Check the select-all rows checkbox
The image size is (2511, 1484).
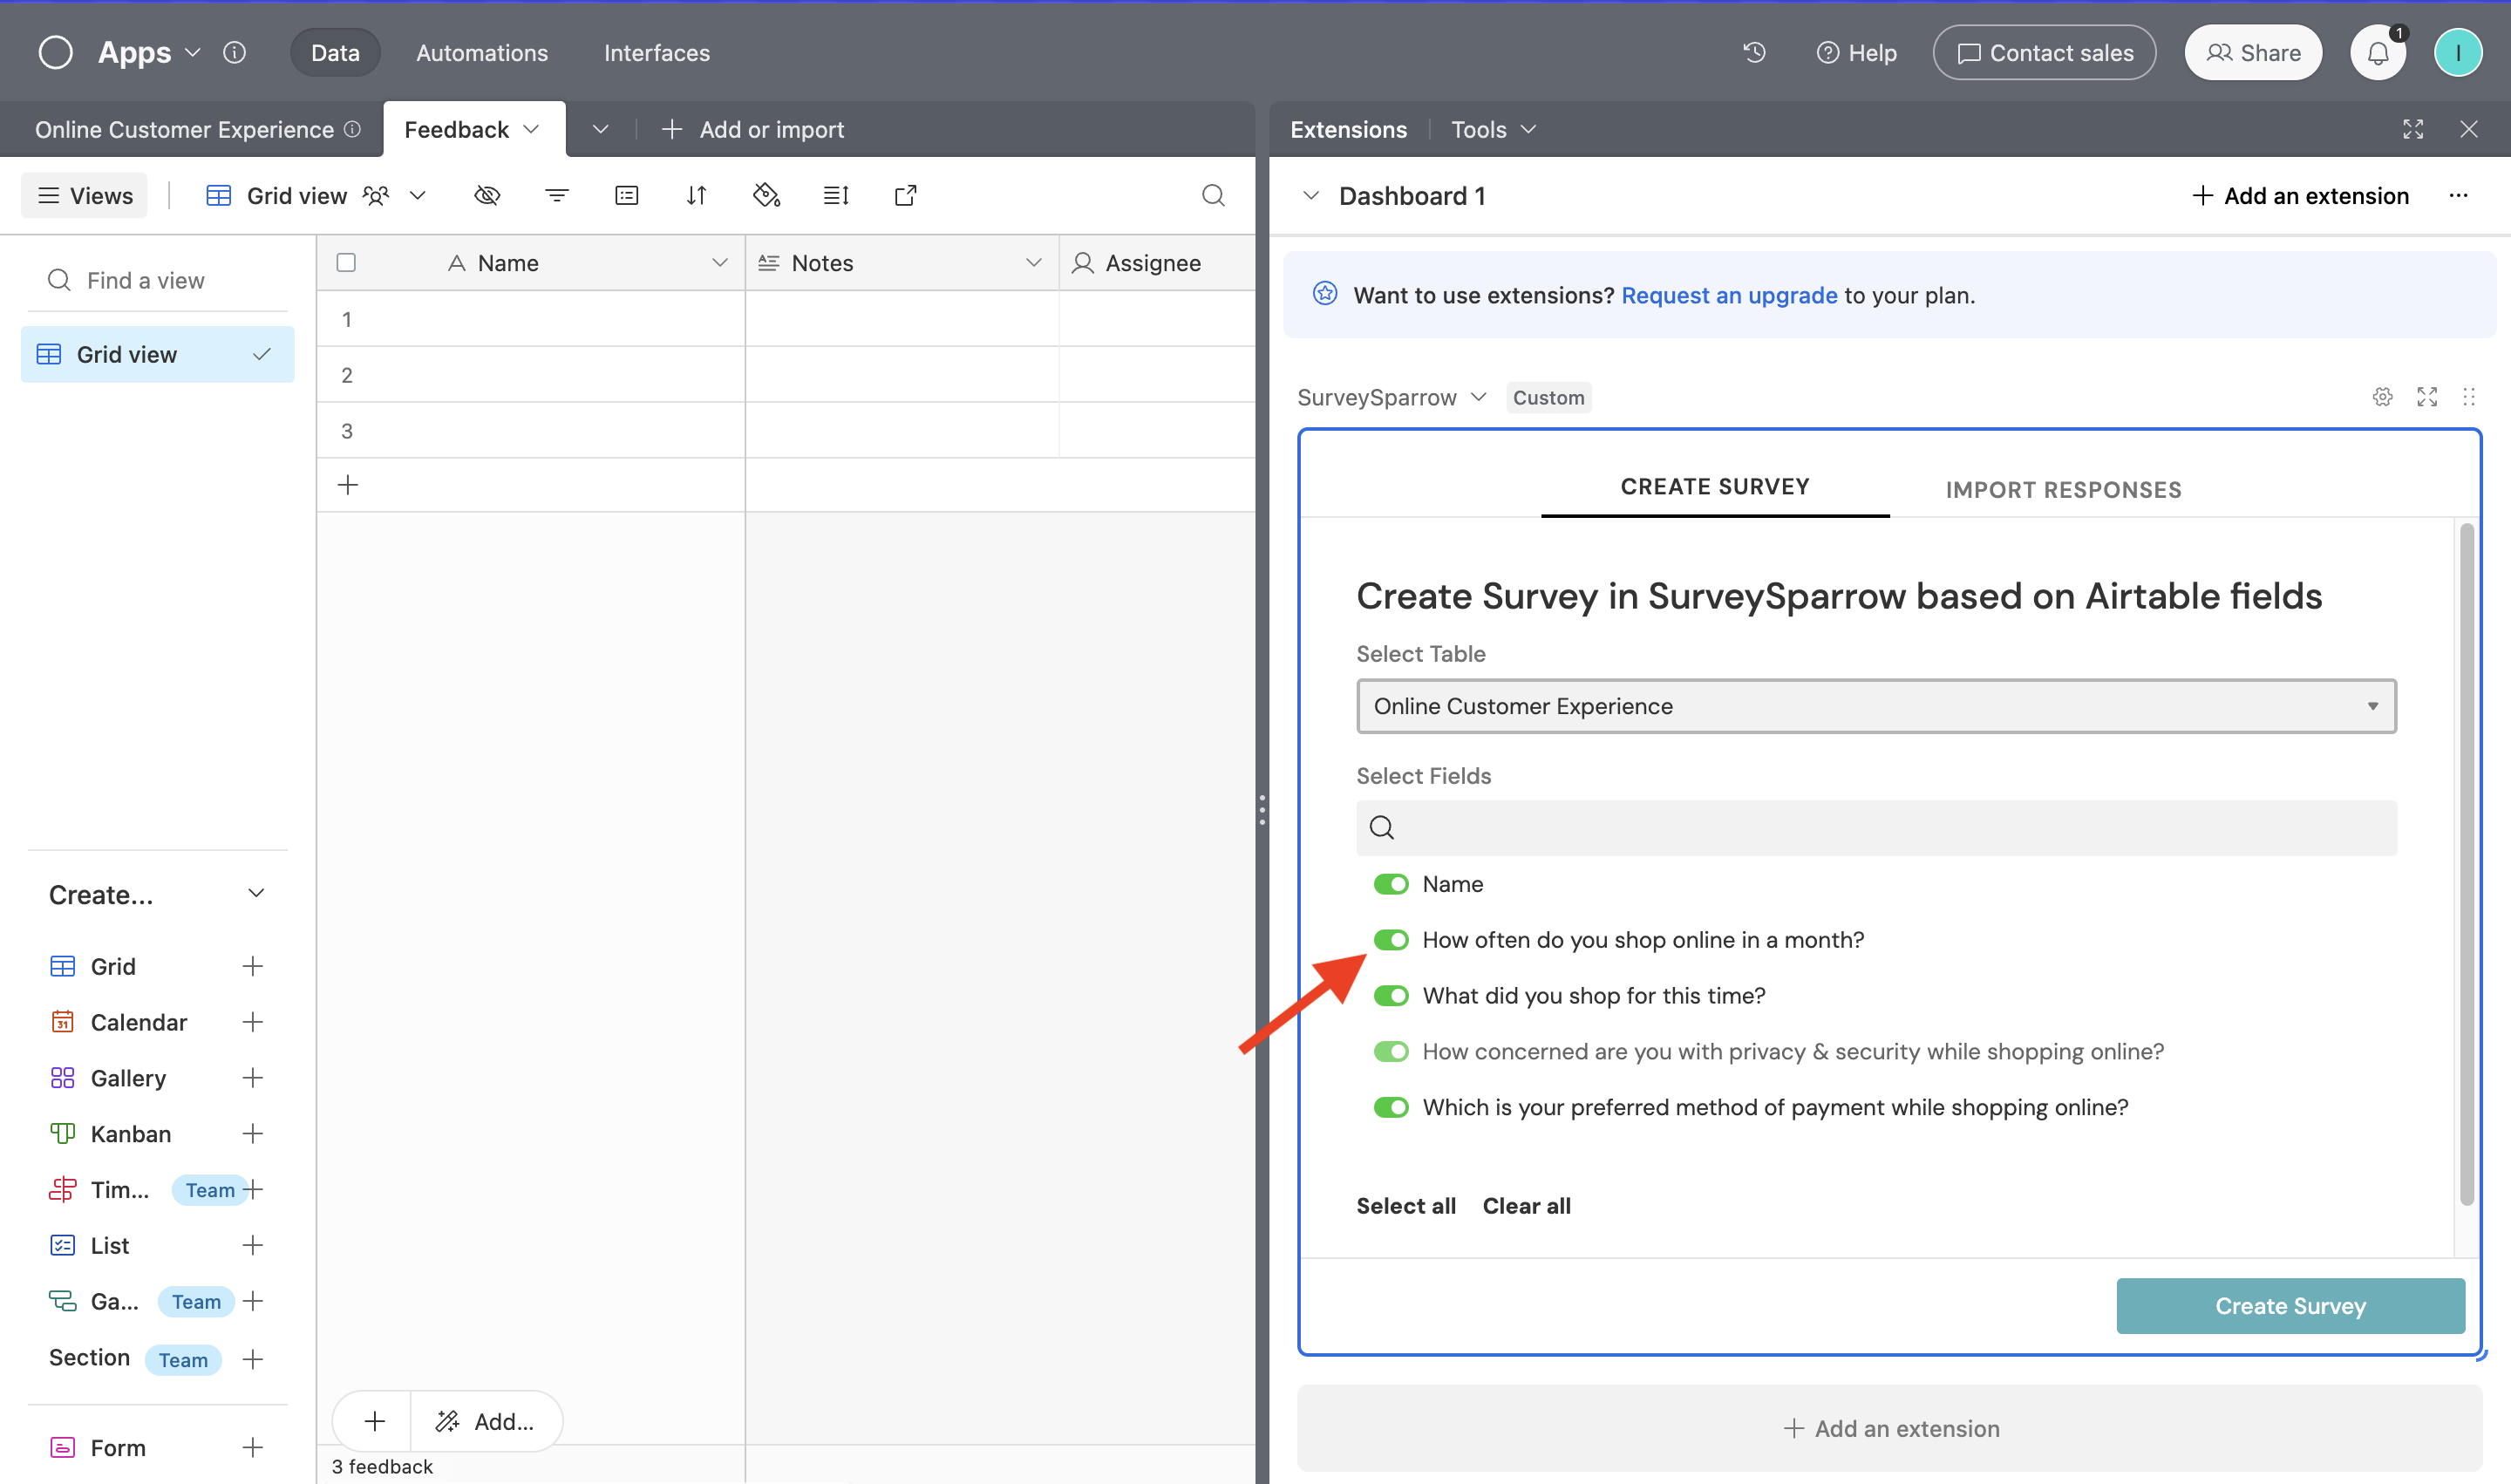pyautogui.click(x=346, y=263)
